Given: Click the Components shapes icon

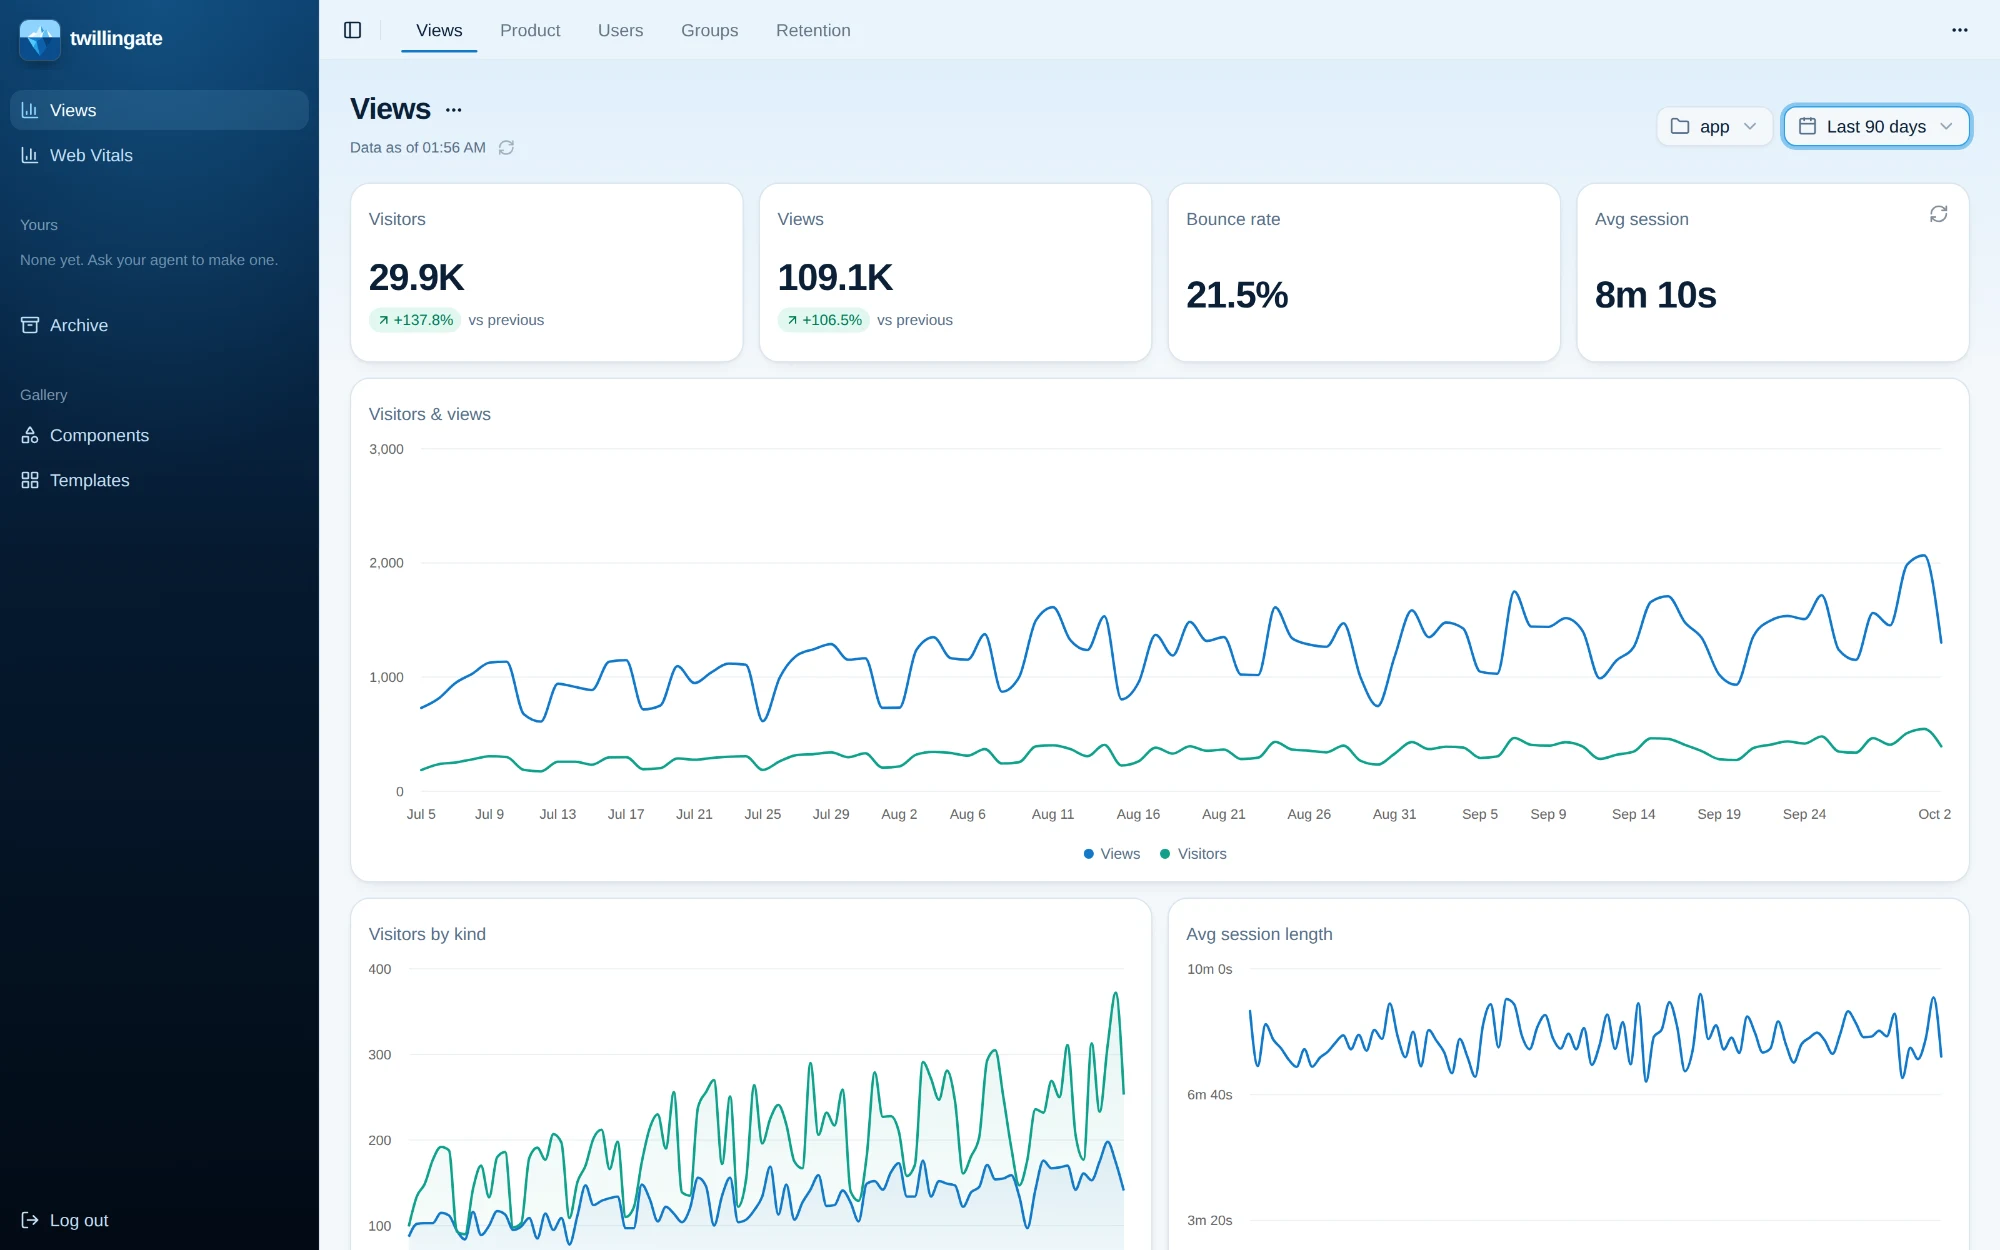Looking at the screenshot, I should [x=30, y=435].
